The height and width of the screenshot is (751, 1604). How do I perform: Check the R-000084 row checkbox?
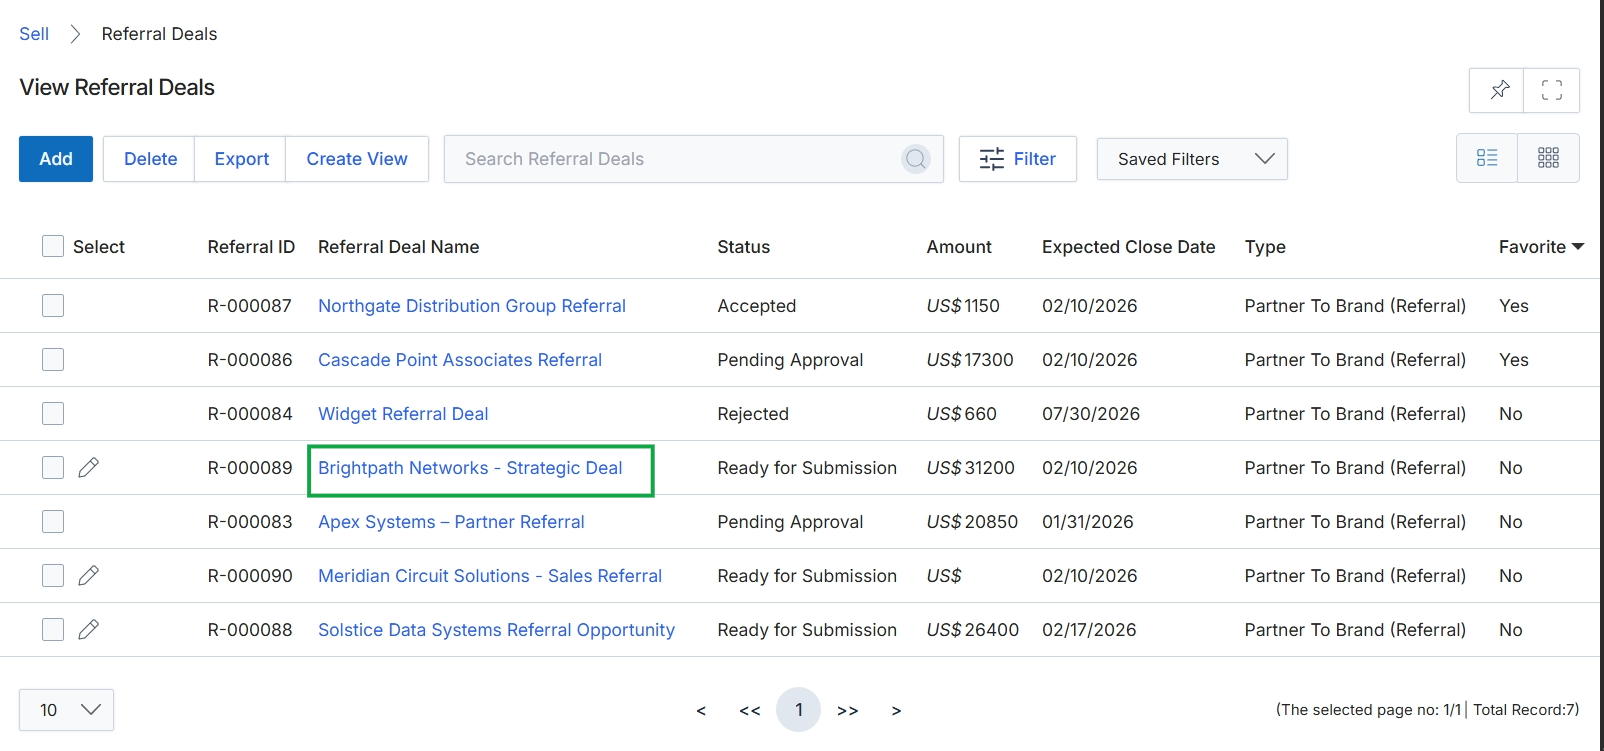[53, 413]
